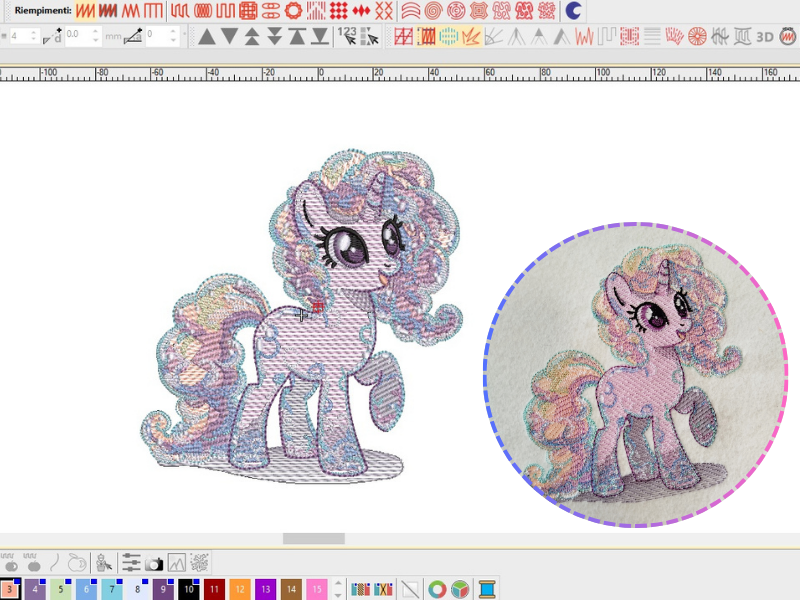The height and width of the screenshot is (600, 800).
Task: Select the cross-stitch XX fill icon
Action: pos(384,10)
